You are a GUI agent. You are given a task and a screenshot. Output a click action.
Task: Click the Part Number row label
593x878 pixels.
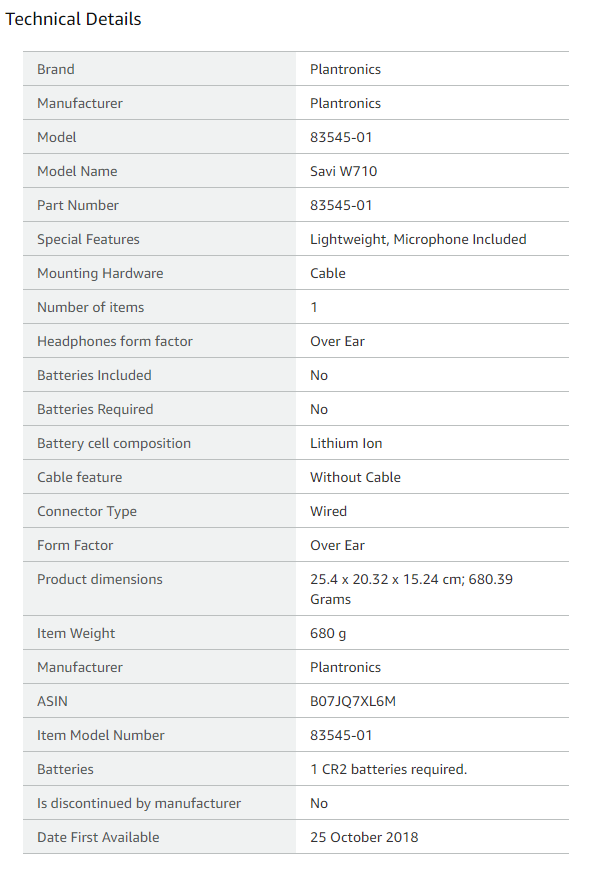[x=78, y=206]
